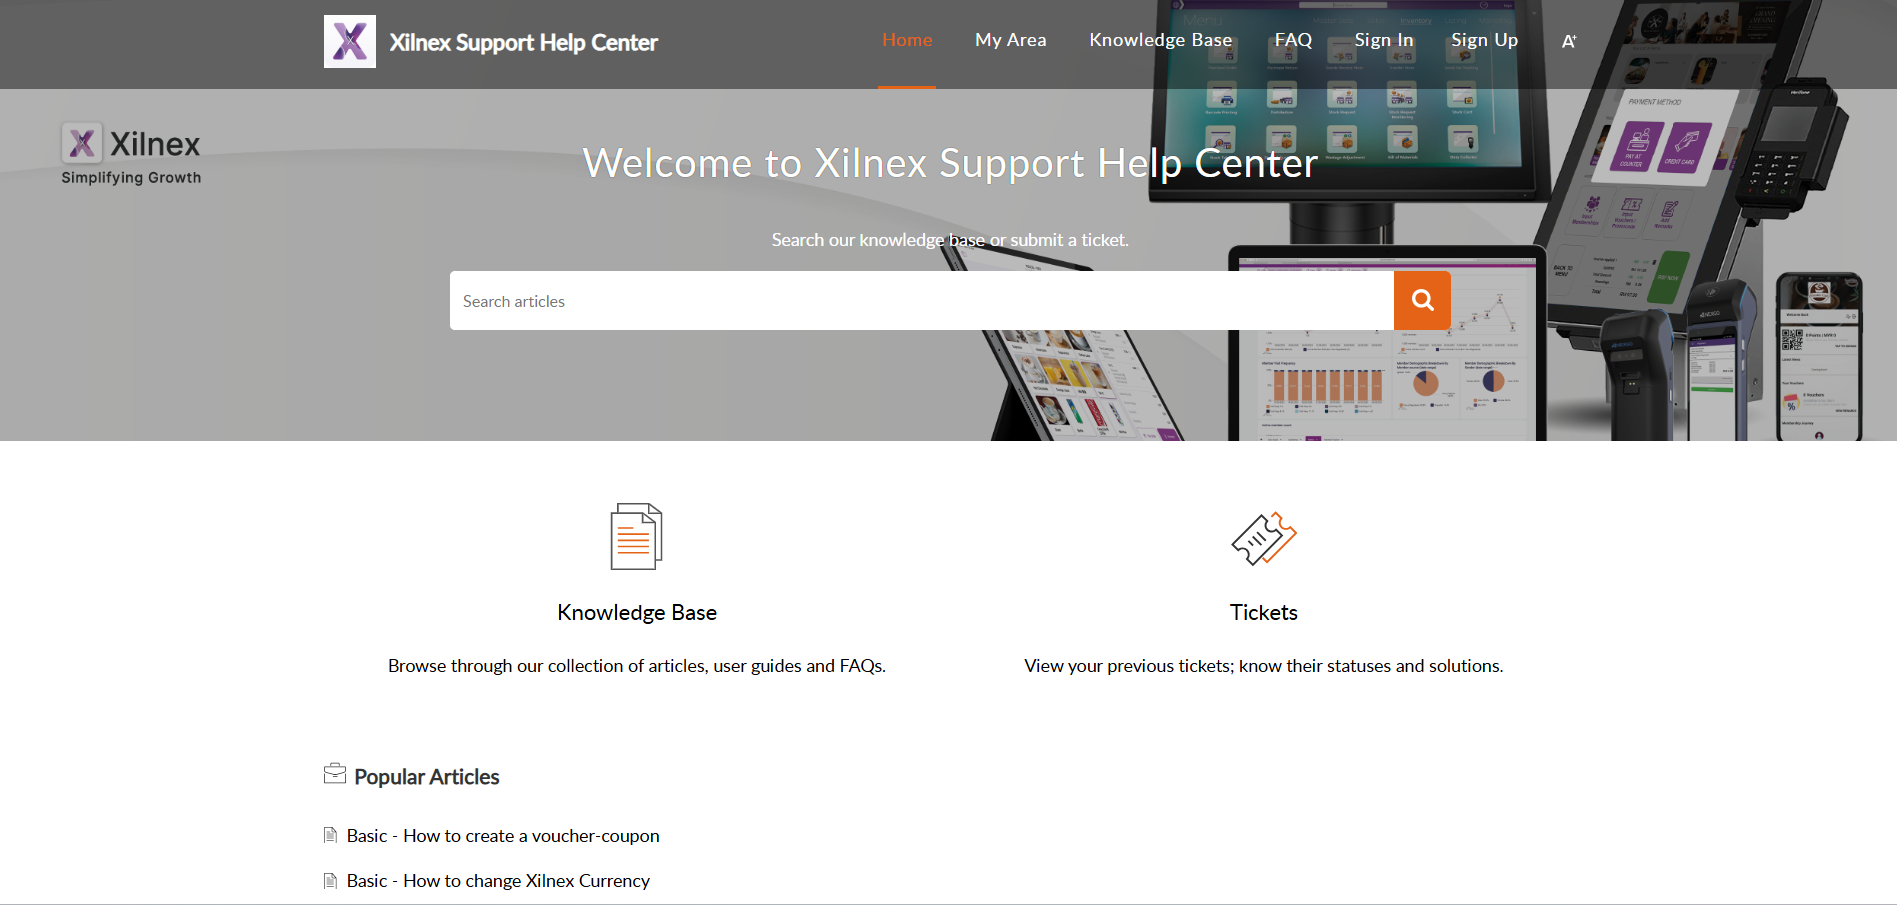
Task: Click the orange search magnifier button
Action: pyautogui.click(x=1422, y=300)
